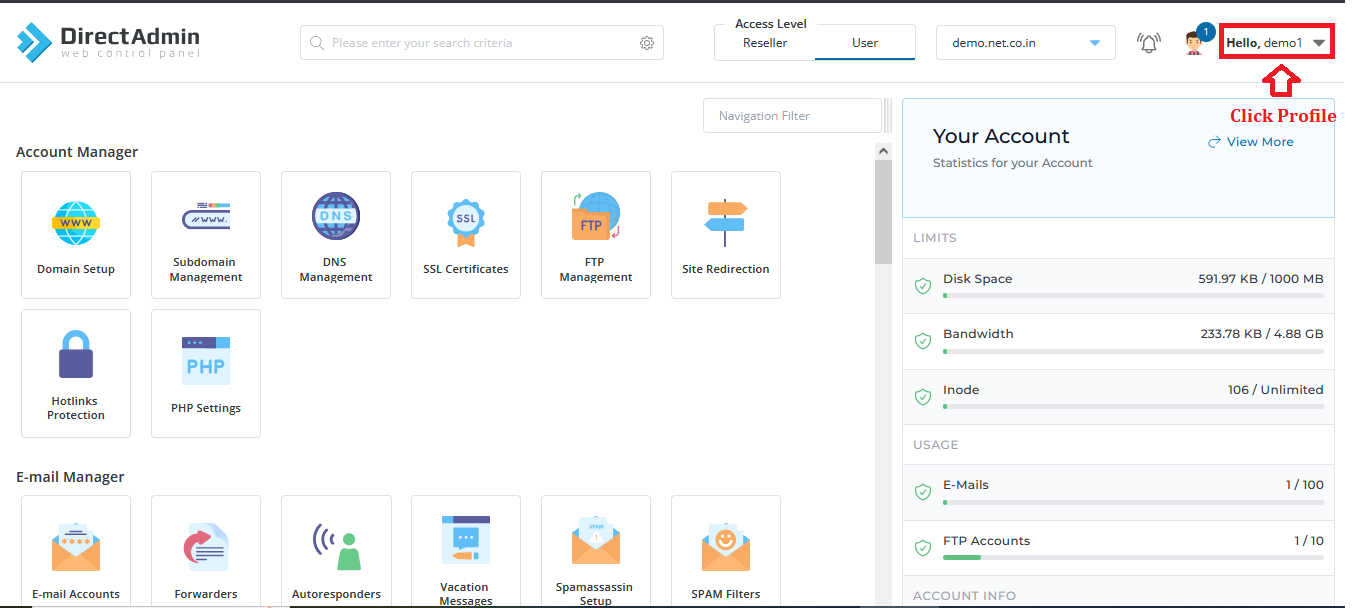Screen dimensions: 1360x608
Task: Click View More for account statistics
Action: pyautogui.click(x=1251, y=142)
